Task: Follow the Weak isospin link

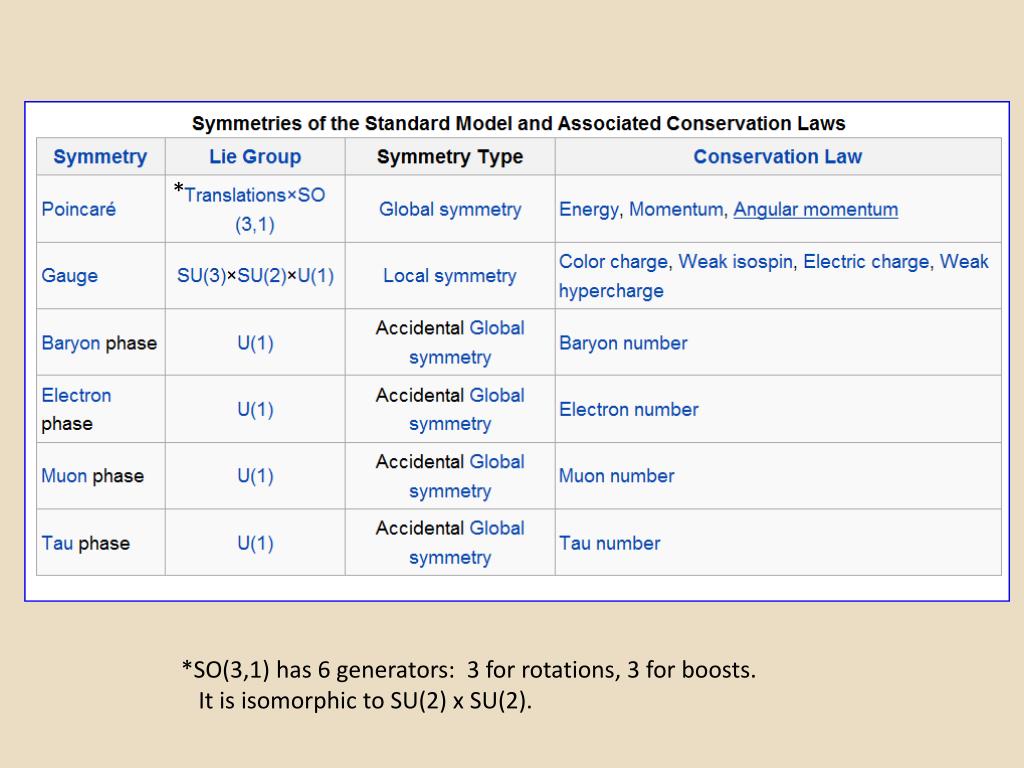Action: (736, 261)
